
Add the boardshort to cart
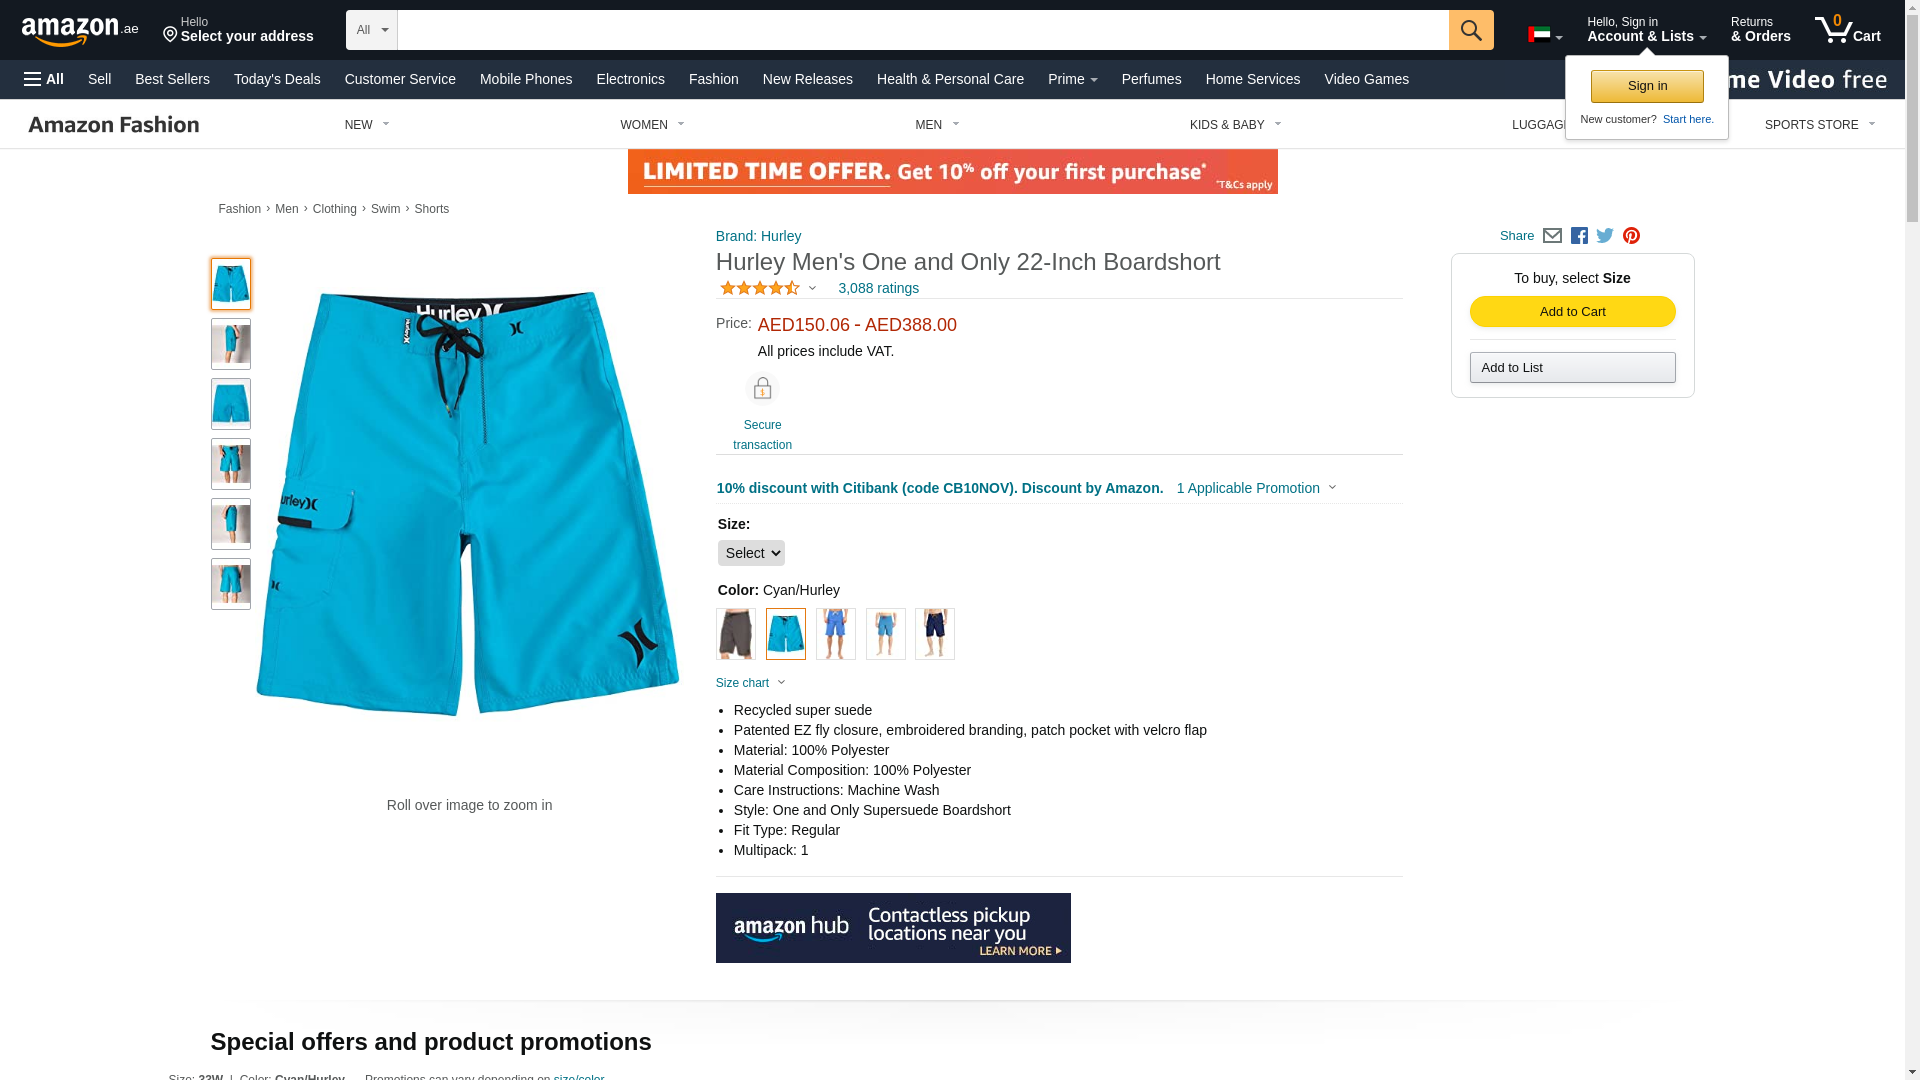click(x=1572, y=312)
